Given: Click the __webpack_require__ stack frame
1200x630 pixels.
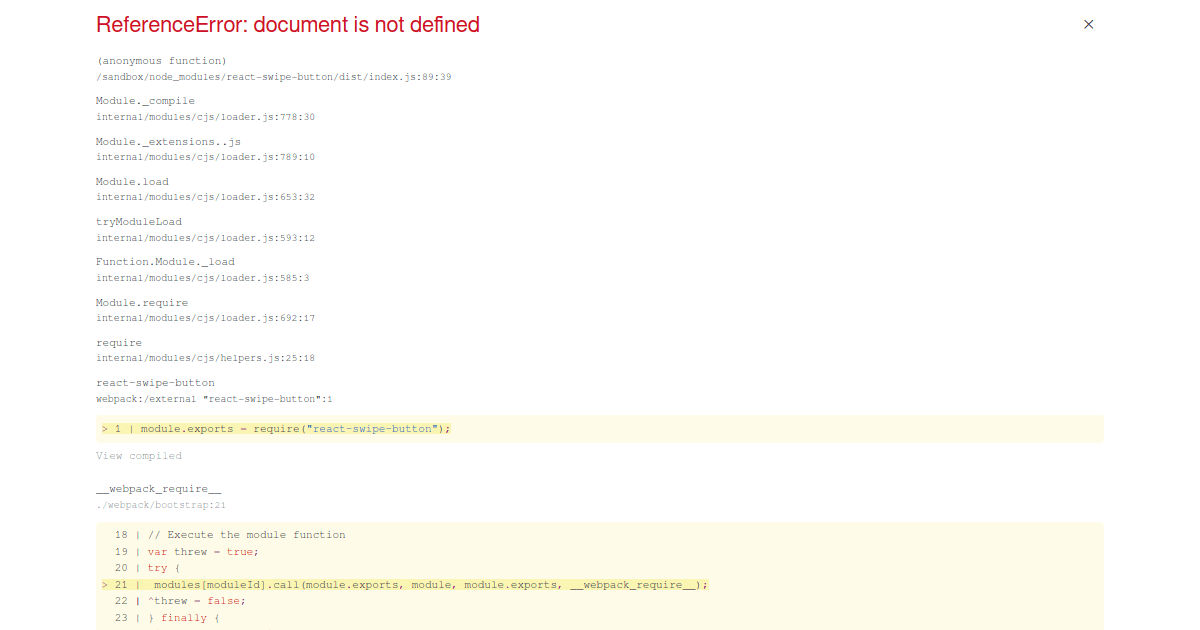Looking at the screenshot, I should (160, 488).
